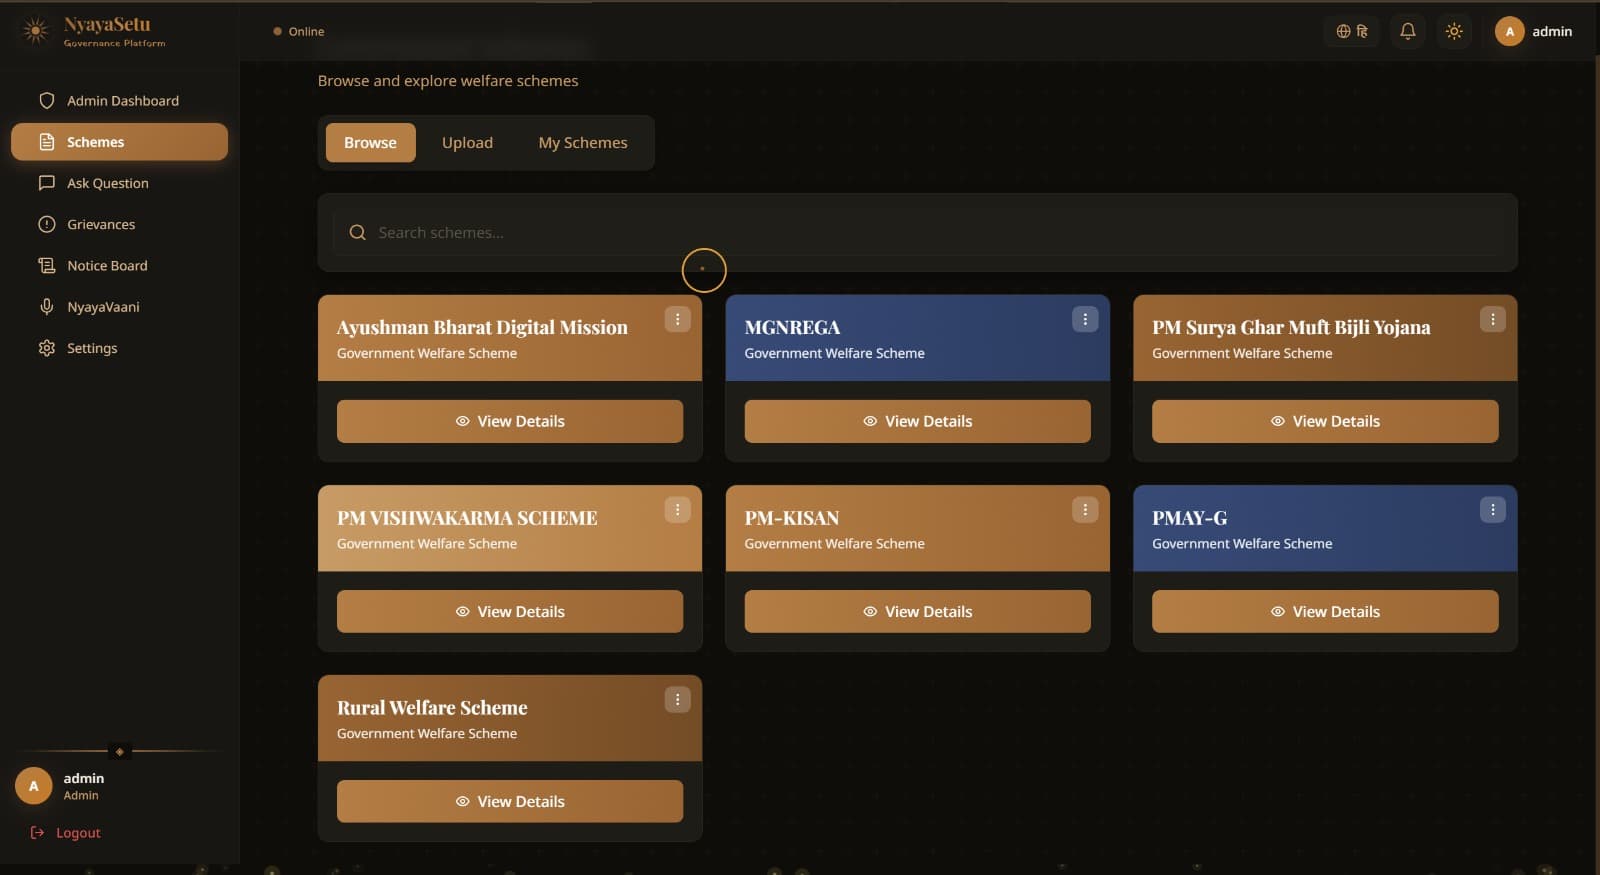Go to Ask Question page
Viewport: 1600px width, 875px height.
click(x=120, y=183)
